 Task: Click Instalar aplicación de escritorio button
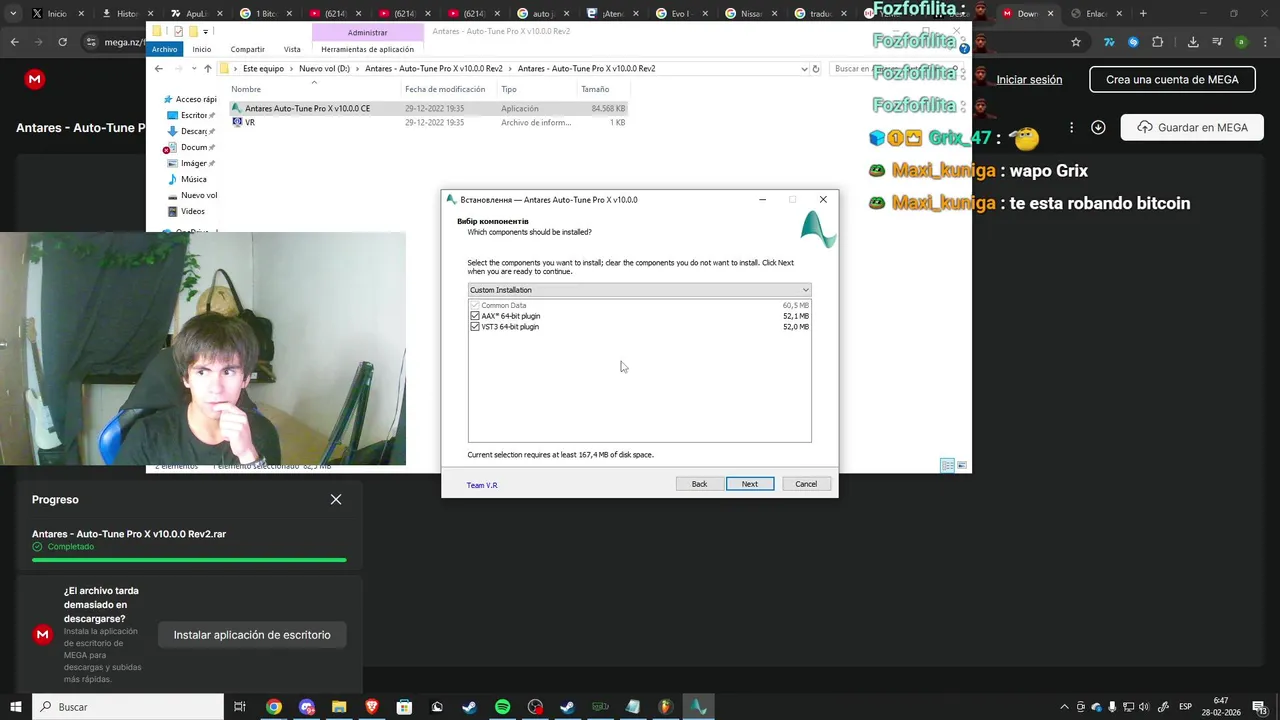(252, 635)
